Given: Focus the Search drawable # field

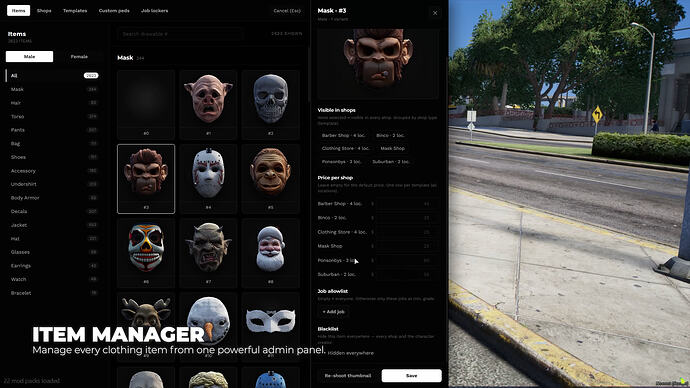Looking at the screenshot, I should click(180, 34).
